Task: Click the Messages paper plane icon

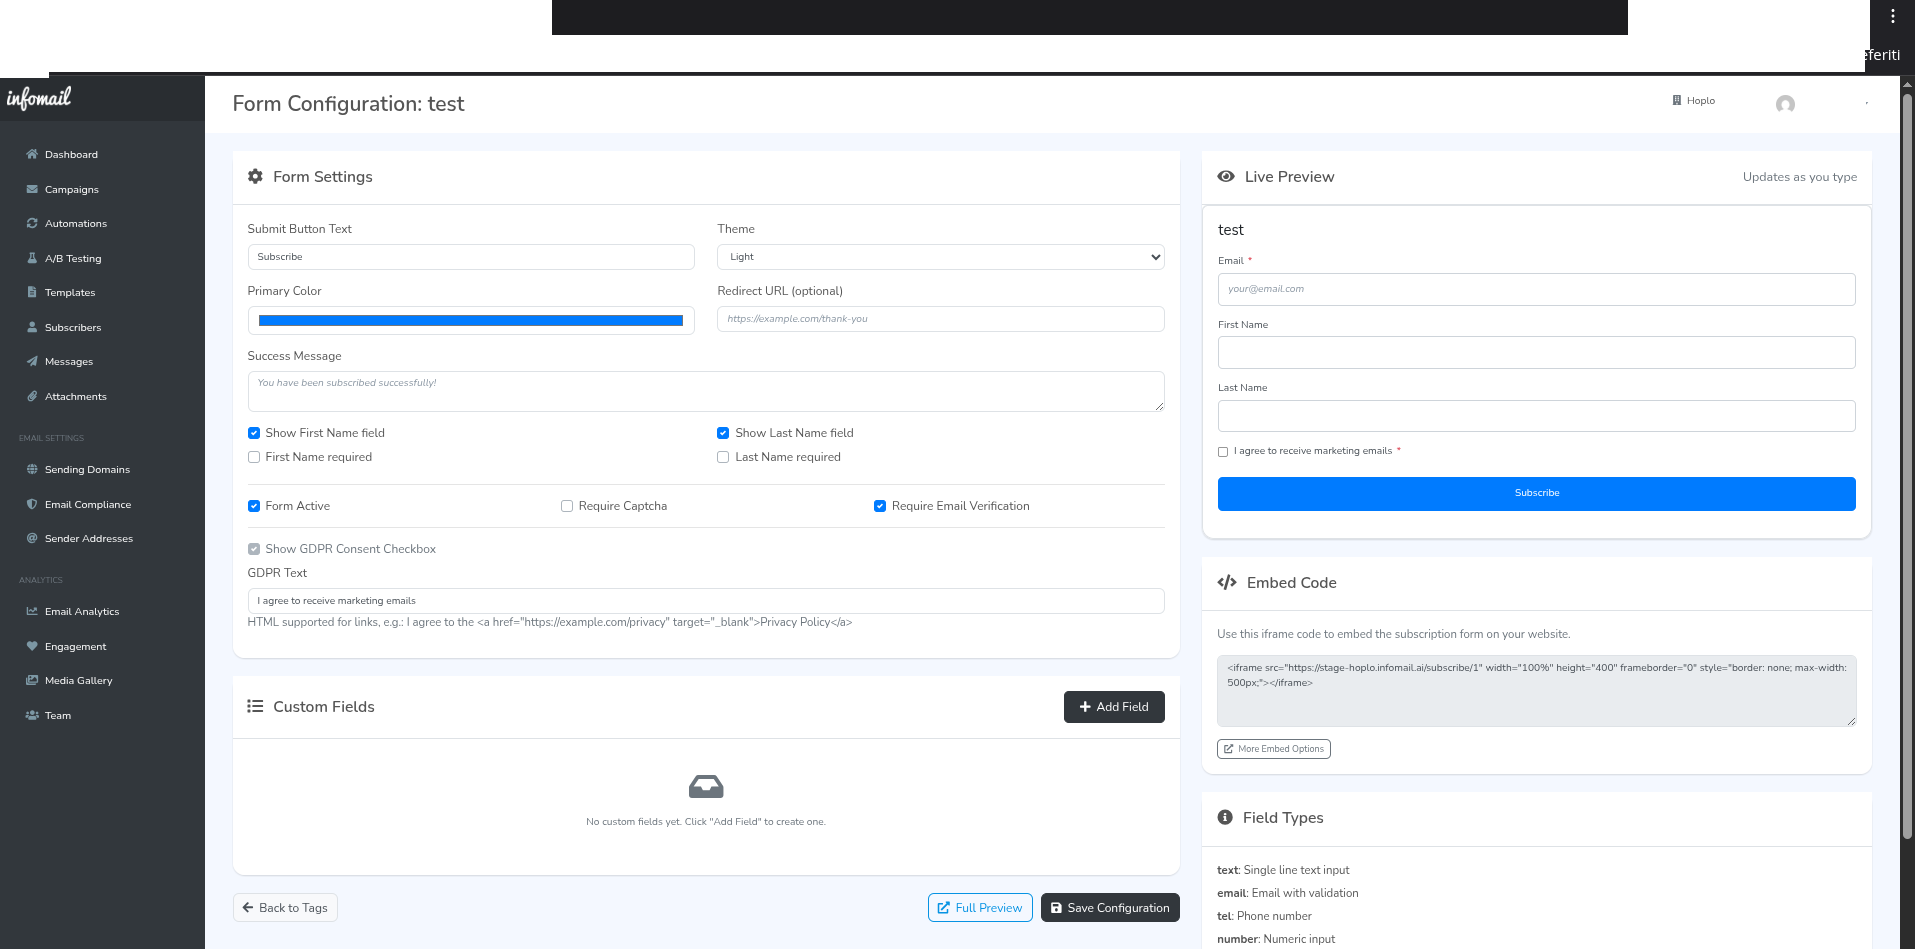Action: (x=32, y=361)
